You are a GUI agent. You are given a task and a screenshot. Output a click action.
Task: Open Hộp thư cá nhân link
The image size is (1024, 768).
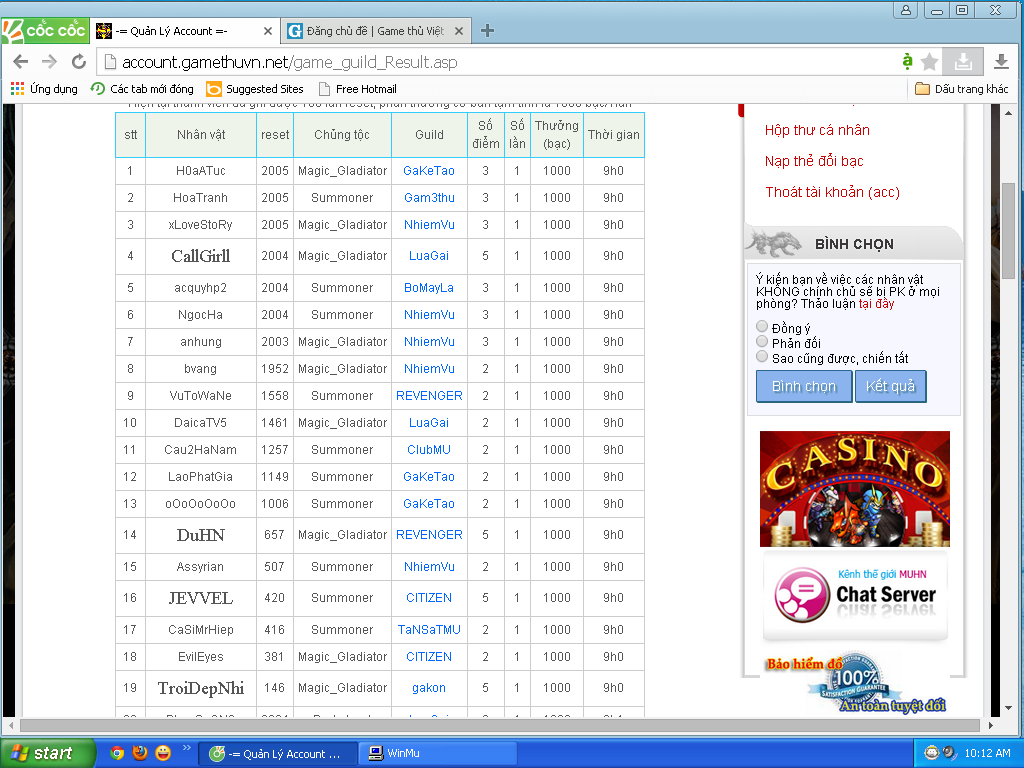[x=817, y=130]
